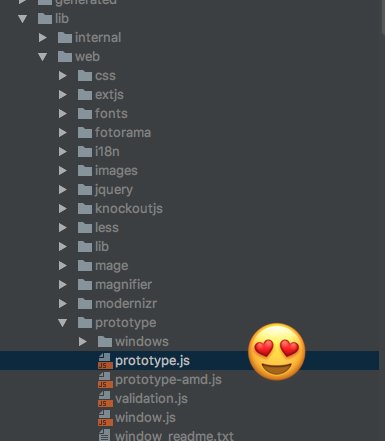Expand the fotorama folder arrow
The image size is (385, 441).
[63, 133]
